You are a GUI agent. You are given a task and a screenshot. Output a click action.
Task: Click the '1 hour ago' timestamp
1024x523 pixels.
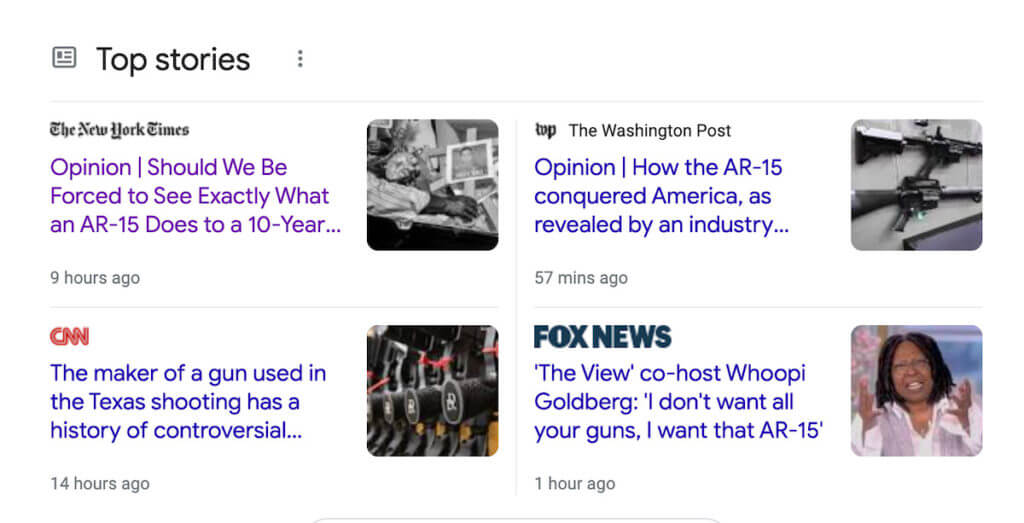[x=575, y=483]
